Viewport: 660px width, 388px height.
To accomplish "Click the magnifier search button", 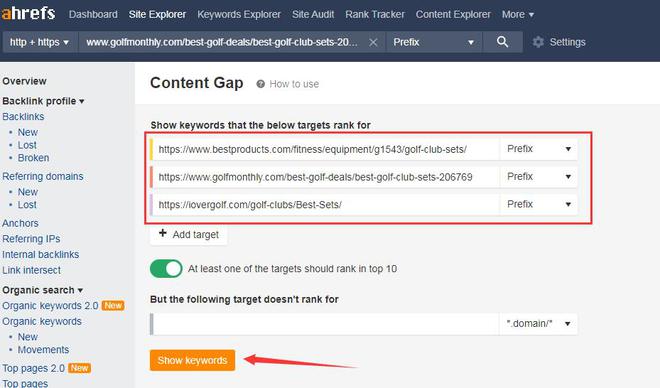I will [503, 42].
